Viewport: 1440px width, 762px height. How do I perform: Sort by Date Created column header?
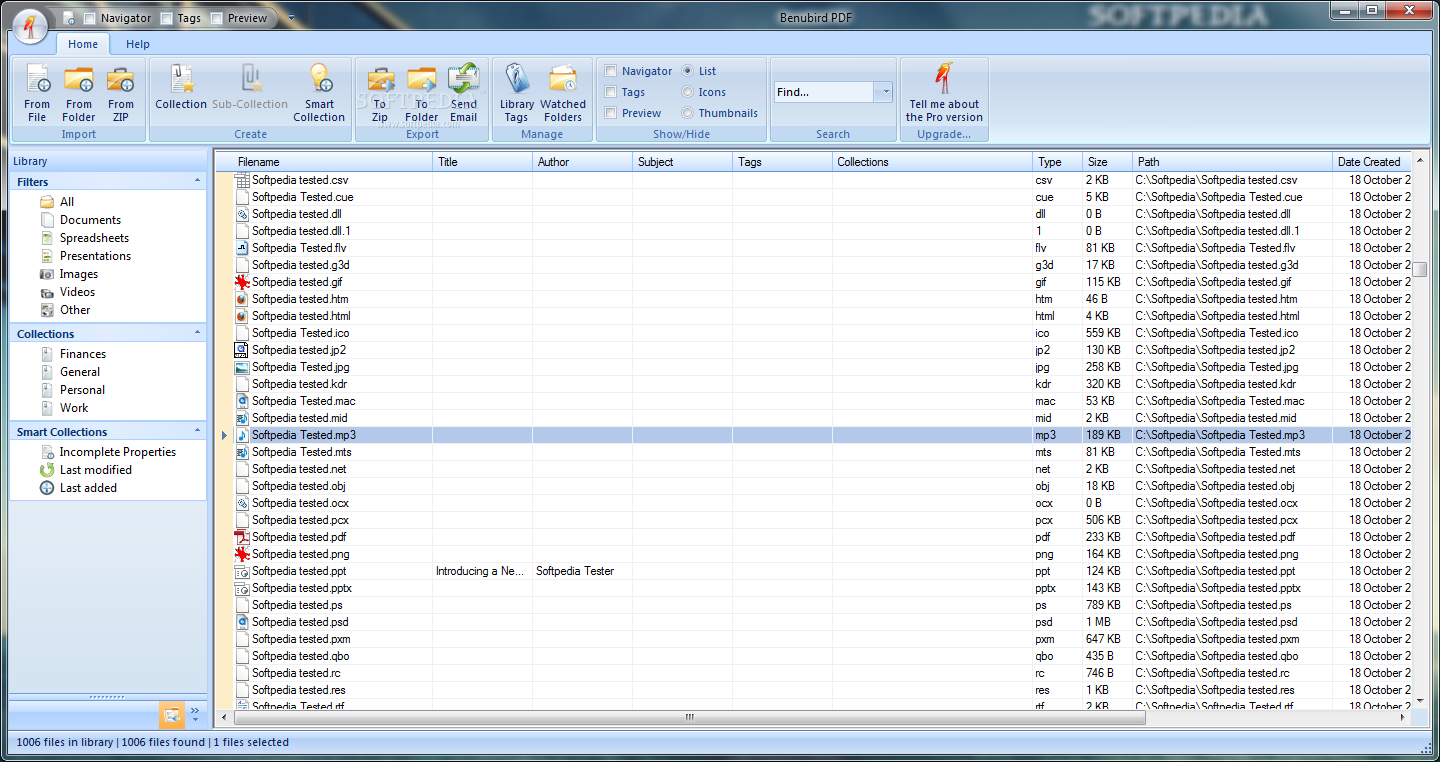[1372, 162]
